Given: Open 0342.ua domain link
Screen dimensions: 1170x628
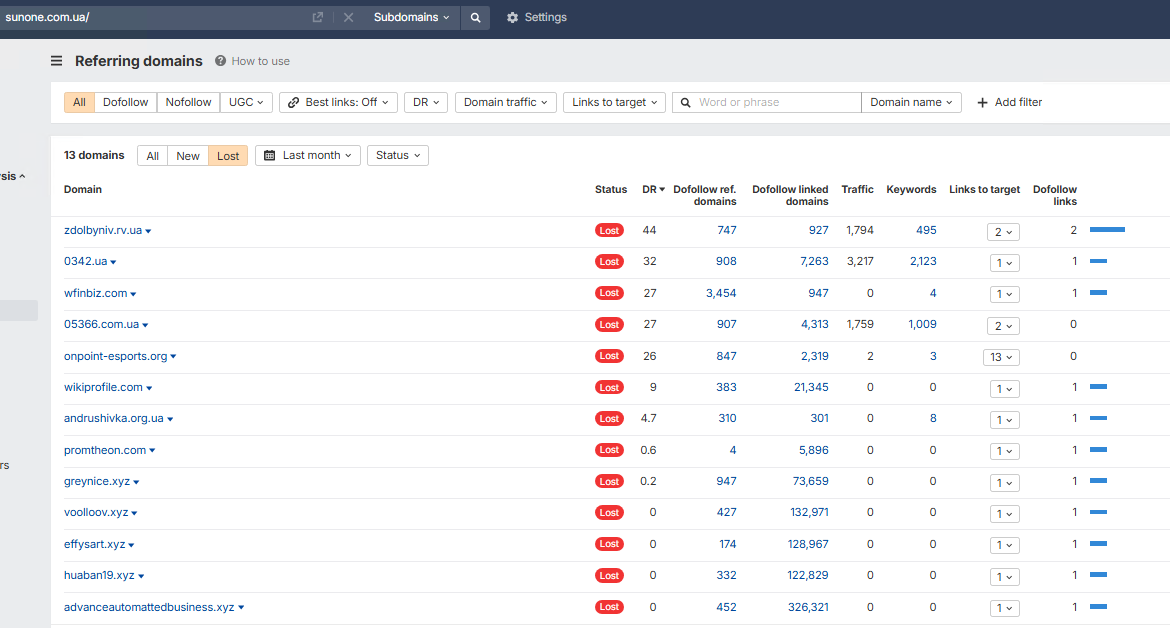Looking at the screenshot, I should pyautogui.click(x=86, y=262).
